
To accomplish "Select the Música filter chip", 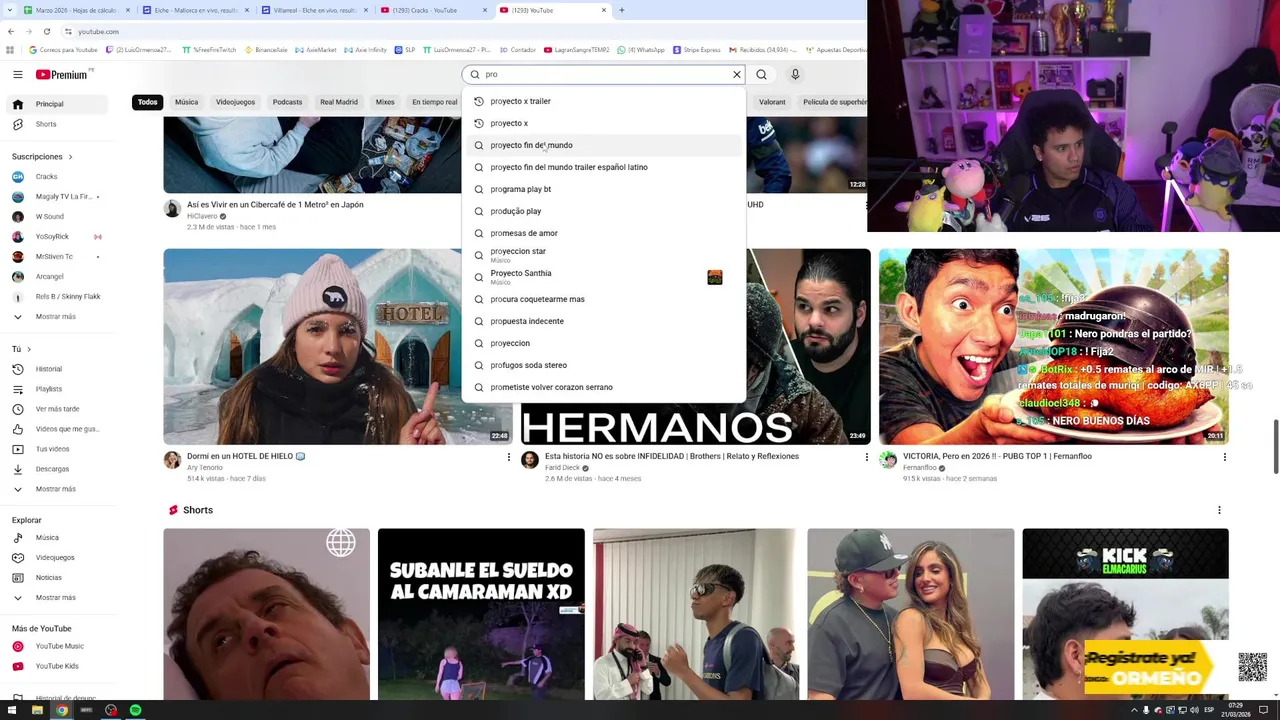I will pos(186,102).
